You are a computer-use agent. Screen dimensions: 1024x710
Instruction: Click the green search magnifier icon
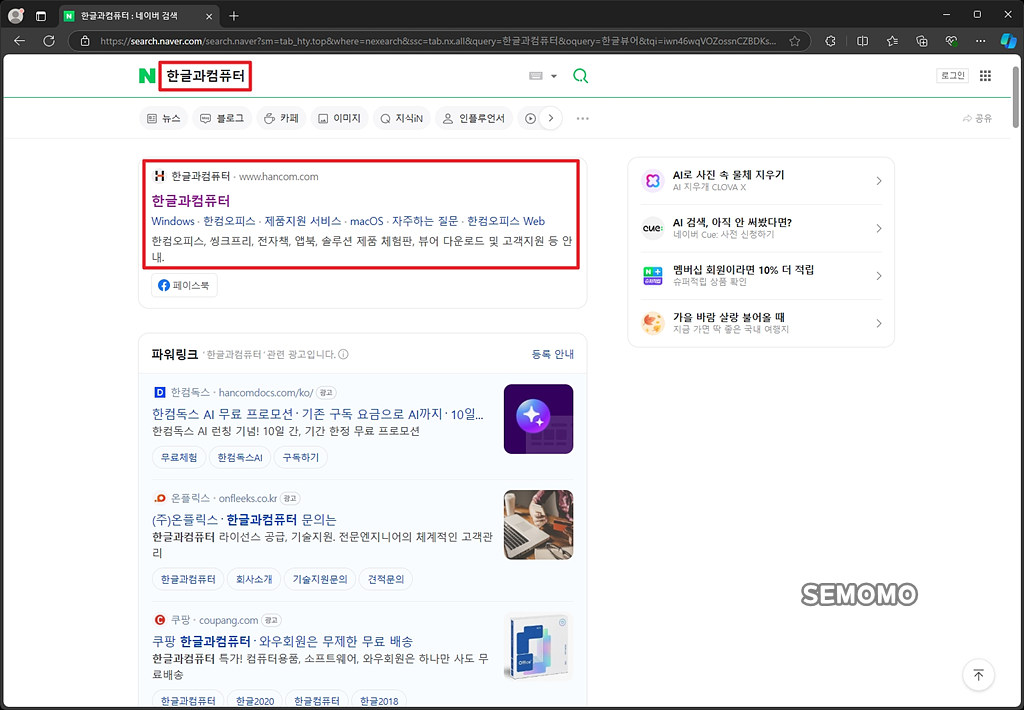coord(580,76)
